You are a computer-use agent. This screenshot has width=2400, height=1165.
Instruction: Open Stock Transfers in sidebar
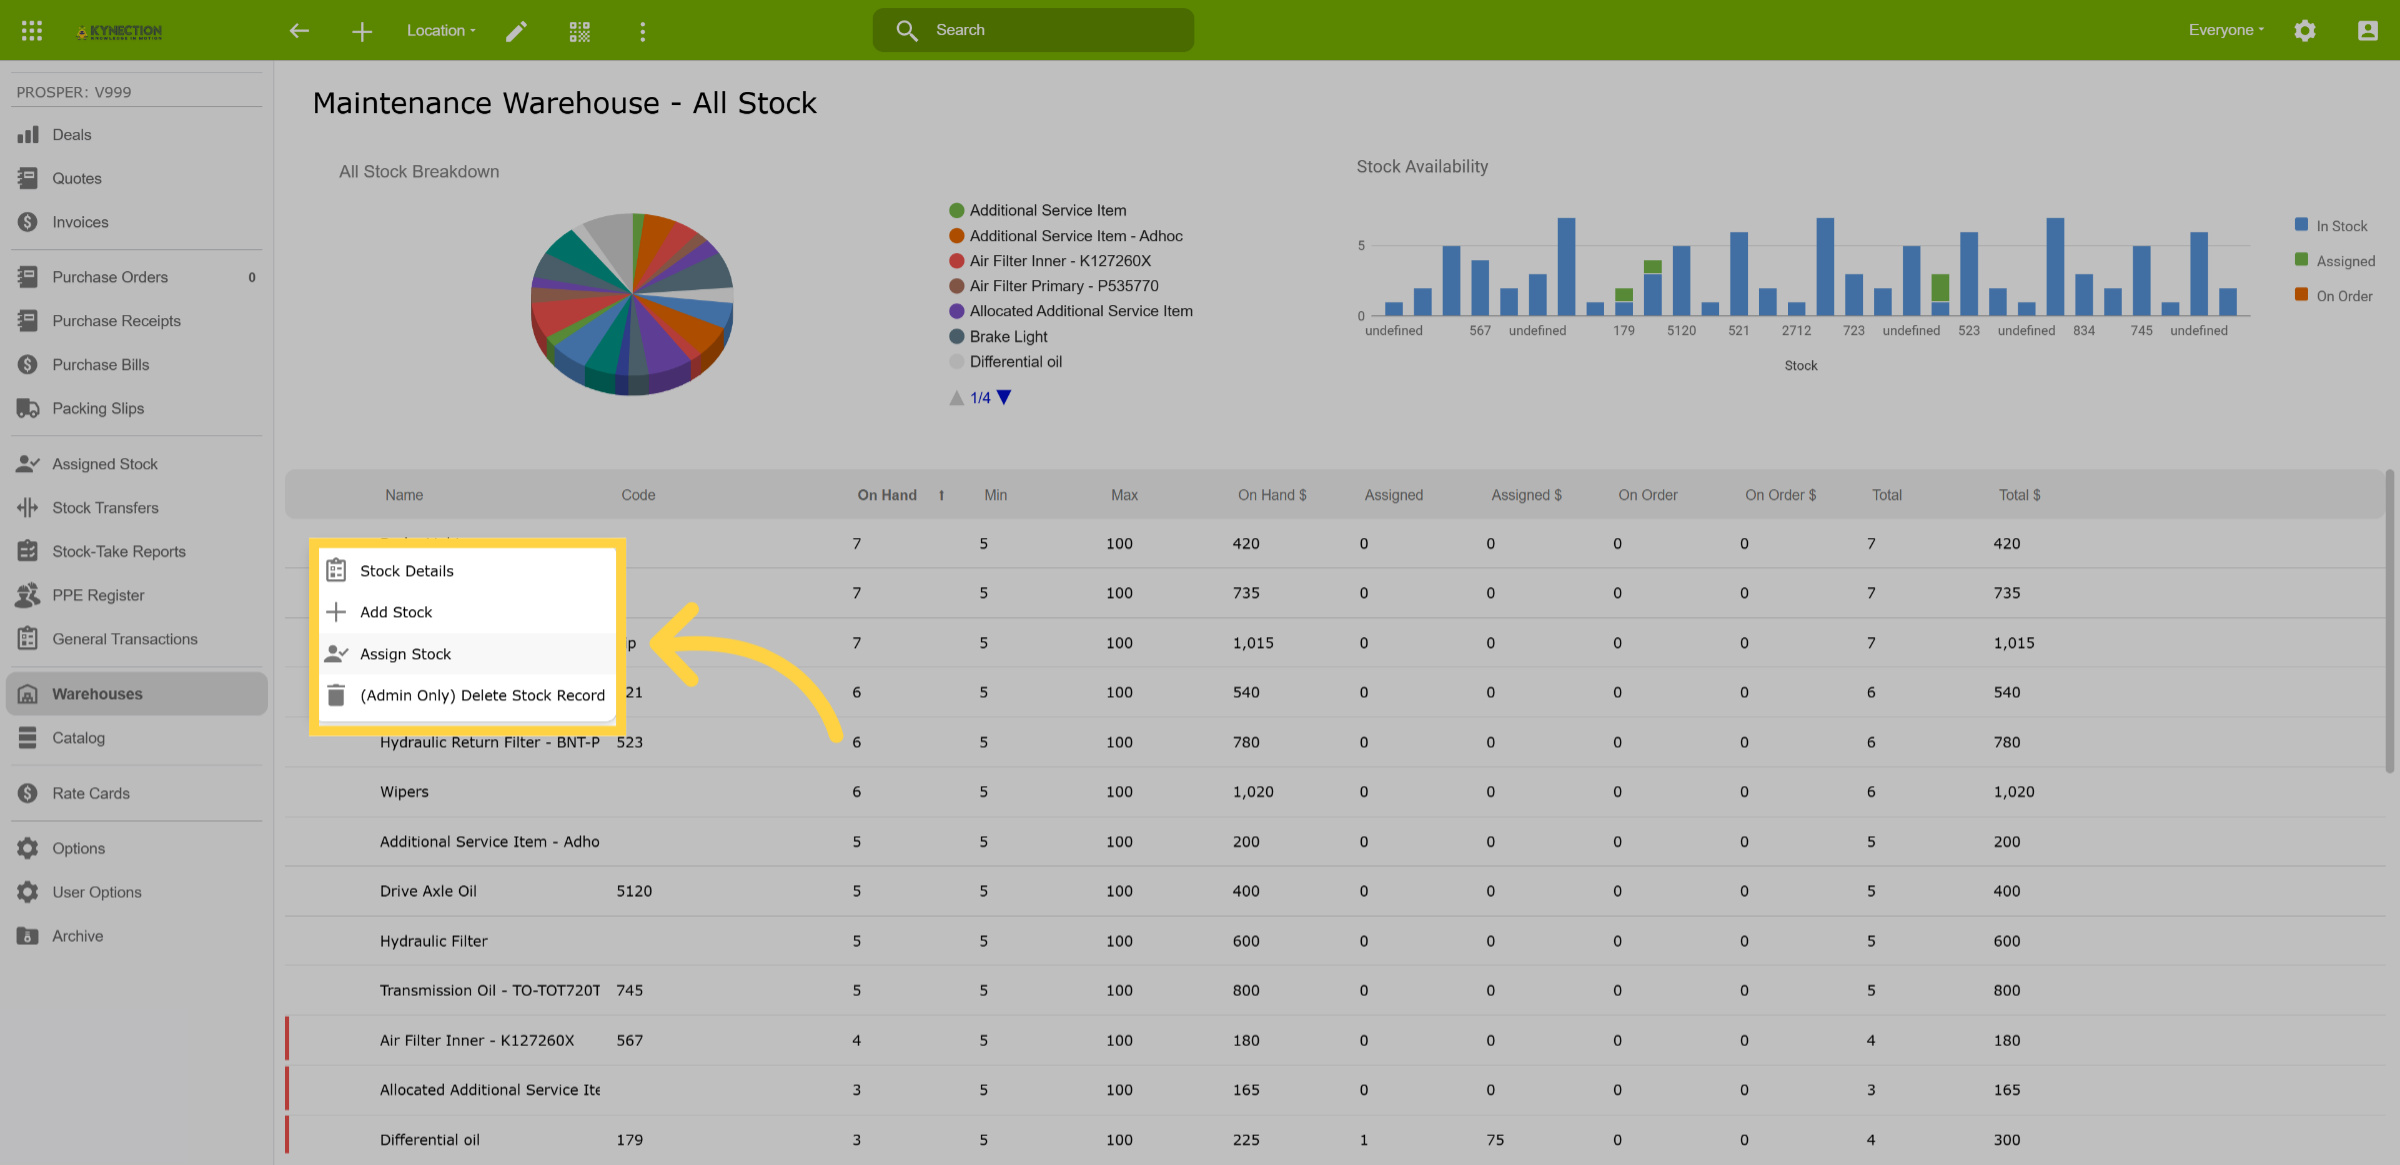click(105, 508)
